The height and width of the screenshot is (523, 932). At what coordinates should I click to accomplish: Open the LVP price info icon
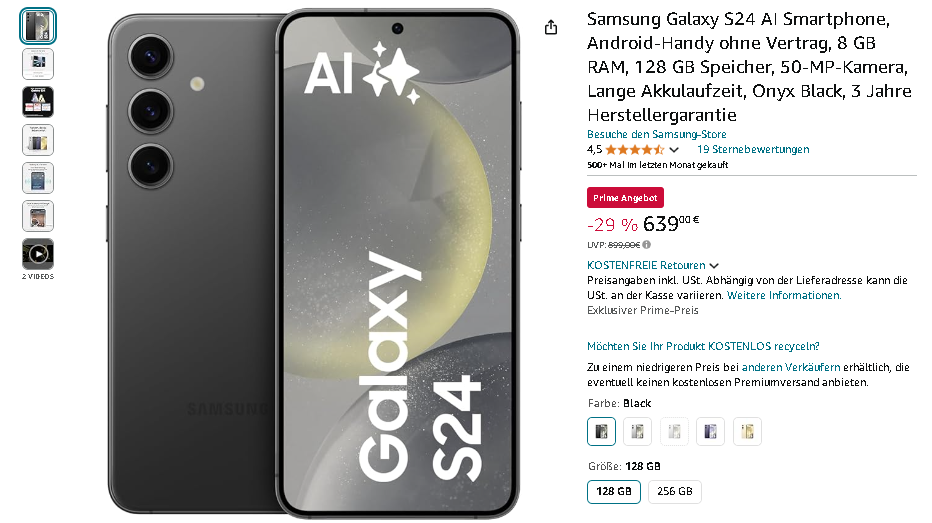click(647, 244)
